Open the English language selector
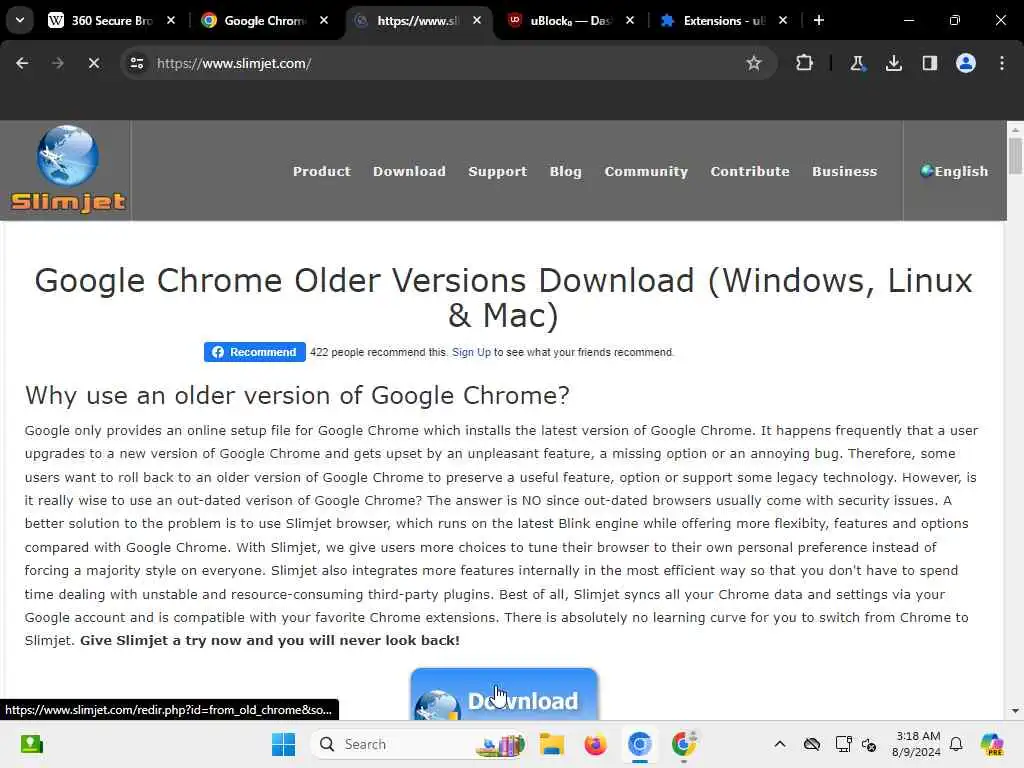This screenshot has height=768, width=1024. pyautogui.click(x=954, y=171)
